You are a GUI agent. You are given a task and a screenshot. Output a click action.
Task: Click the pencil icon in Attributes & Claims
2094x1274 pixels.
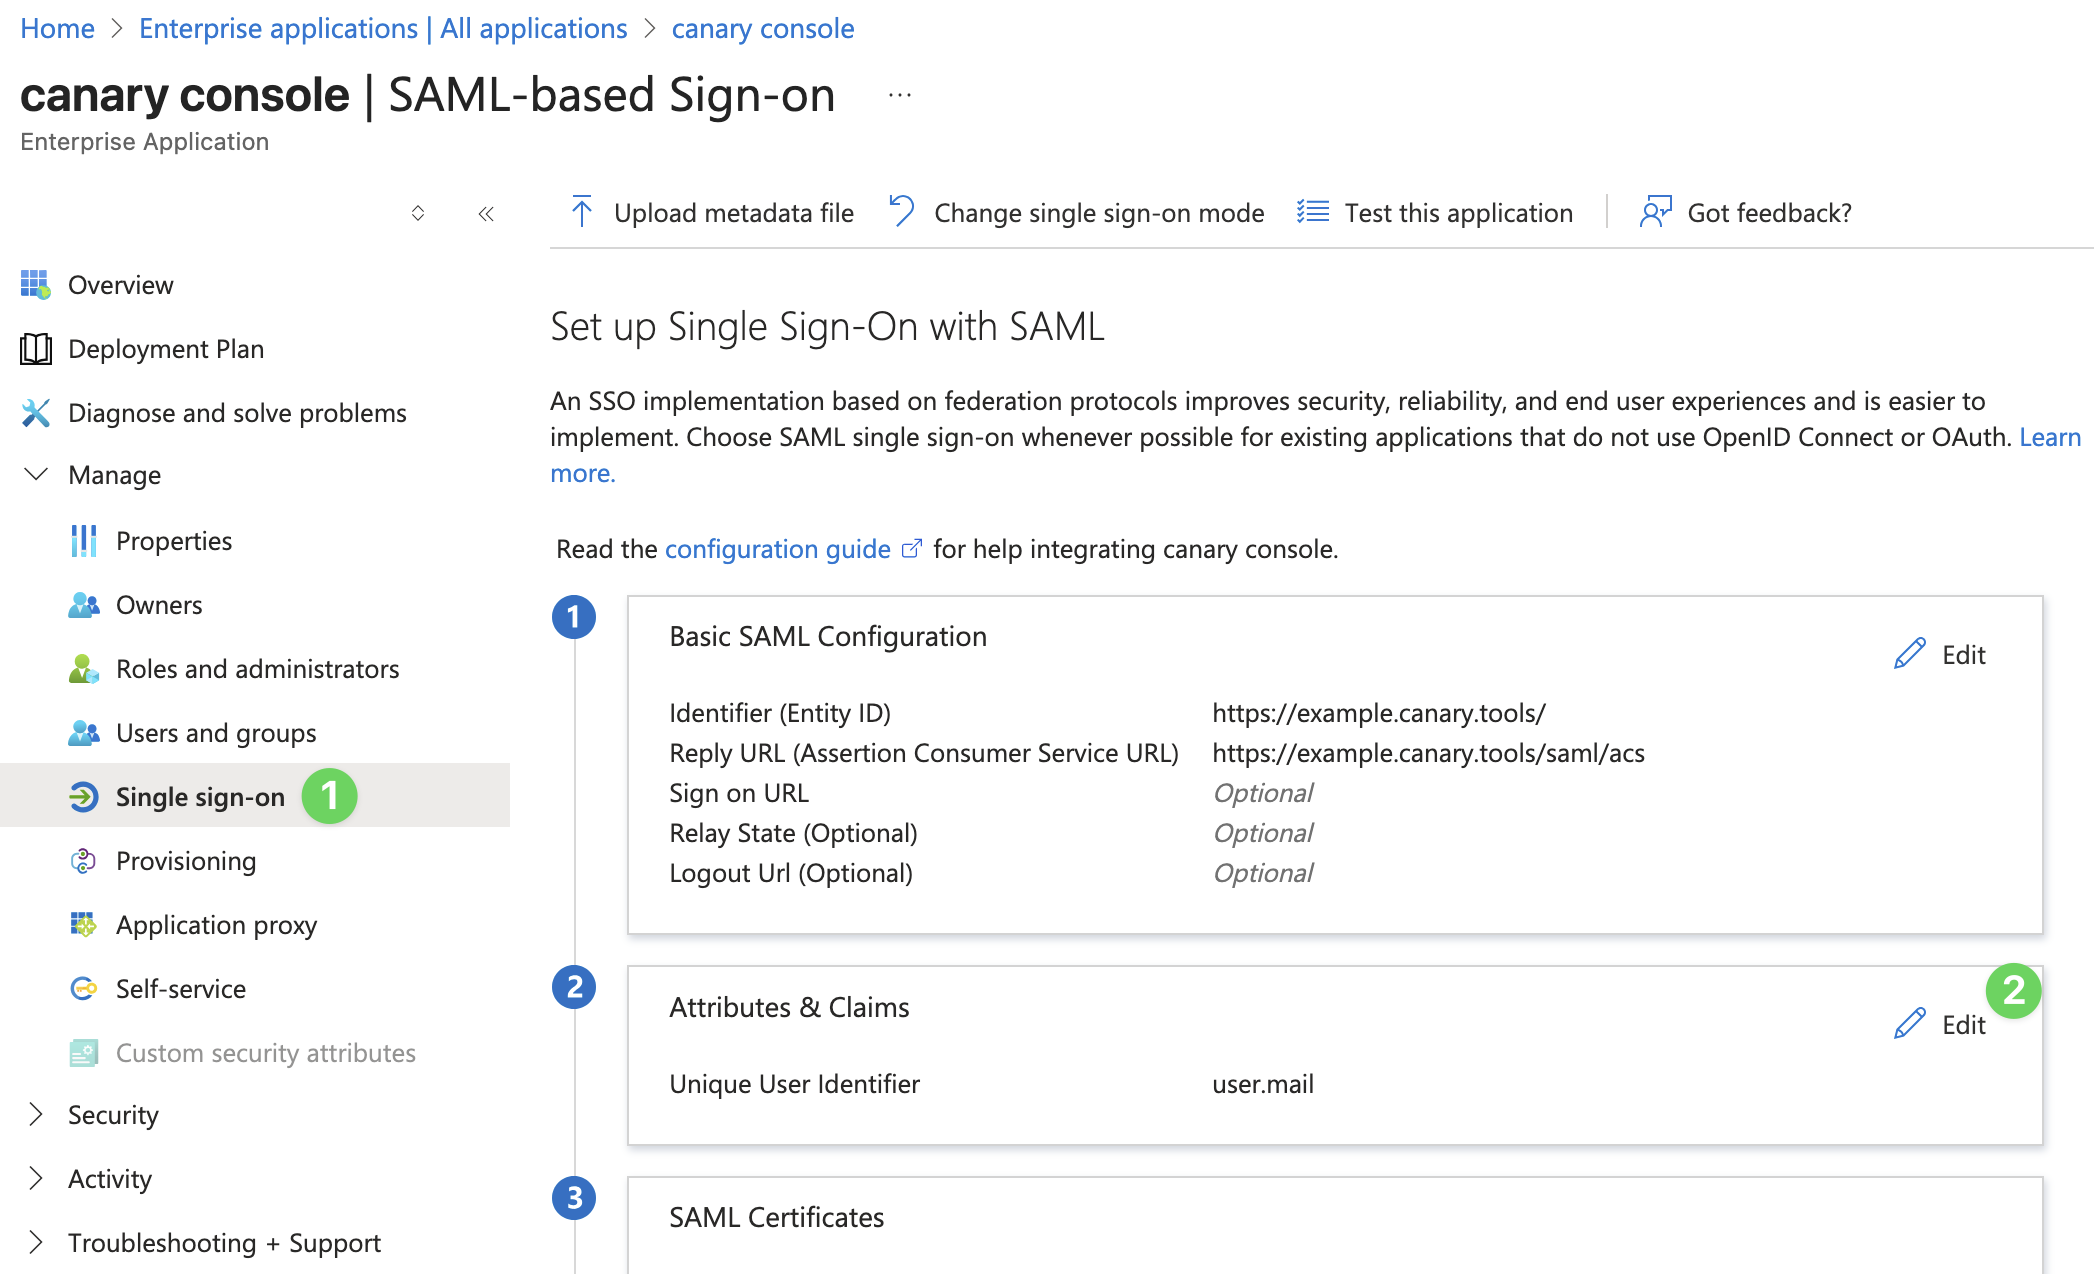1910,1024
